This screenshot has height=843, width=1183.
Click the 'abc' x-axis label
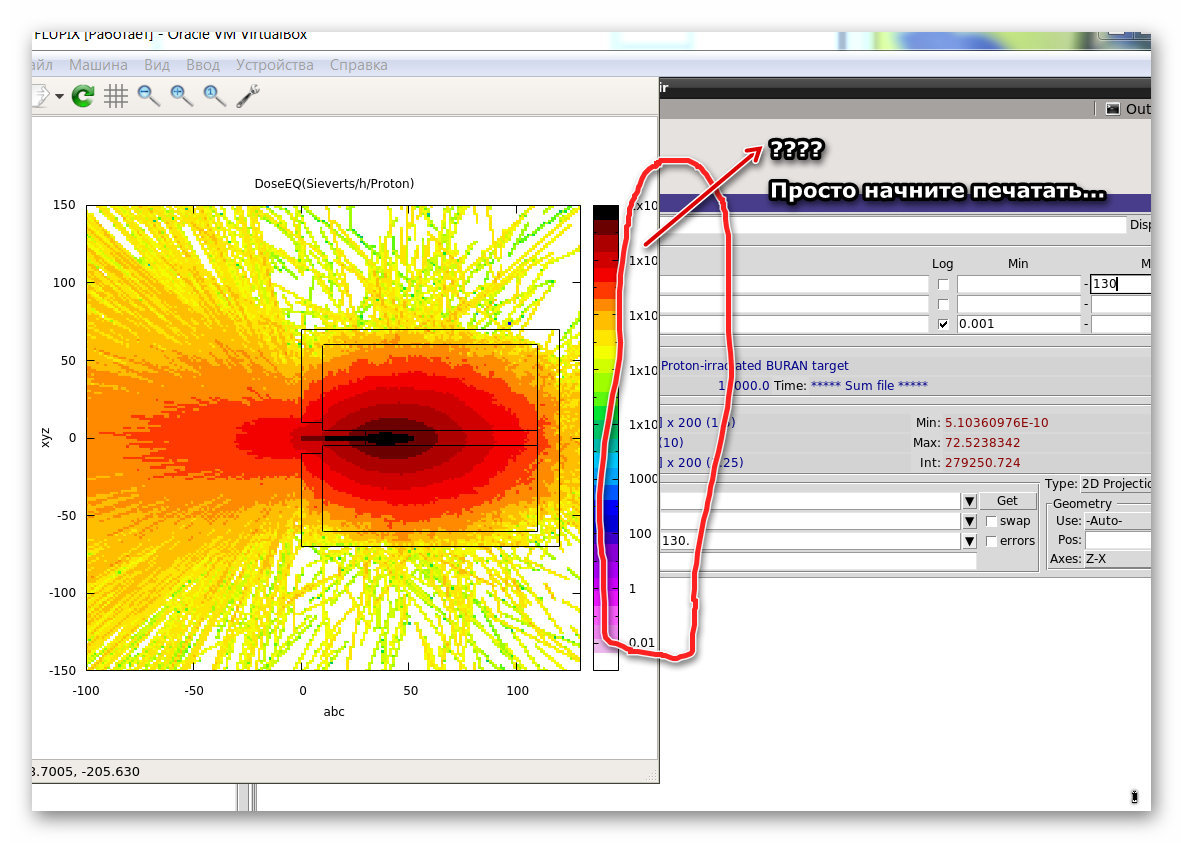334,712
